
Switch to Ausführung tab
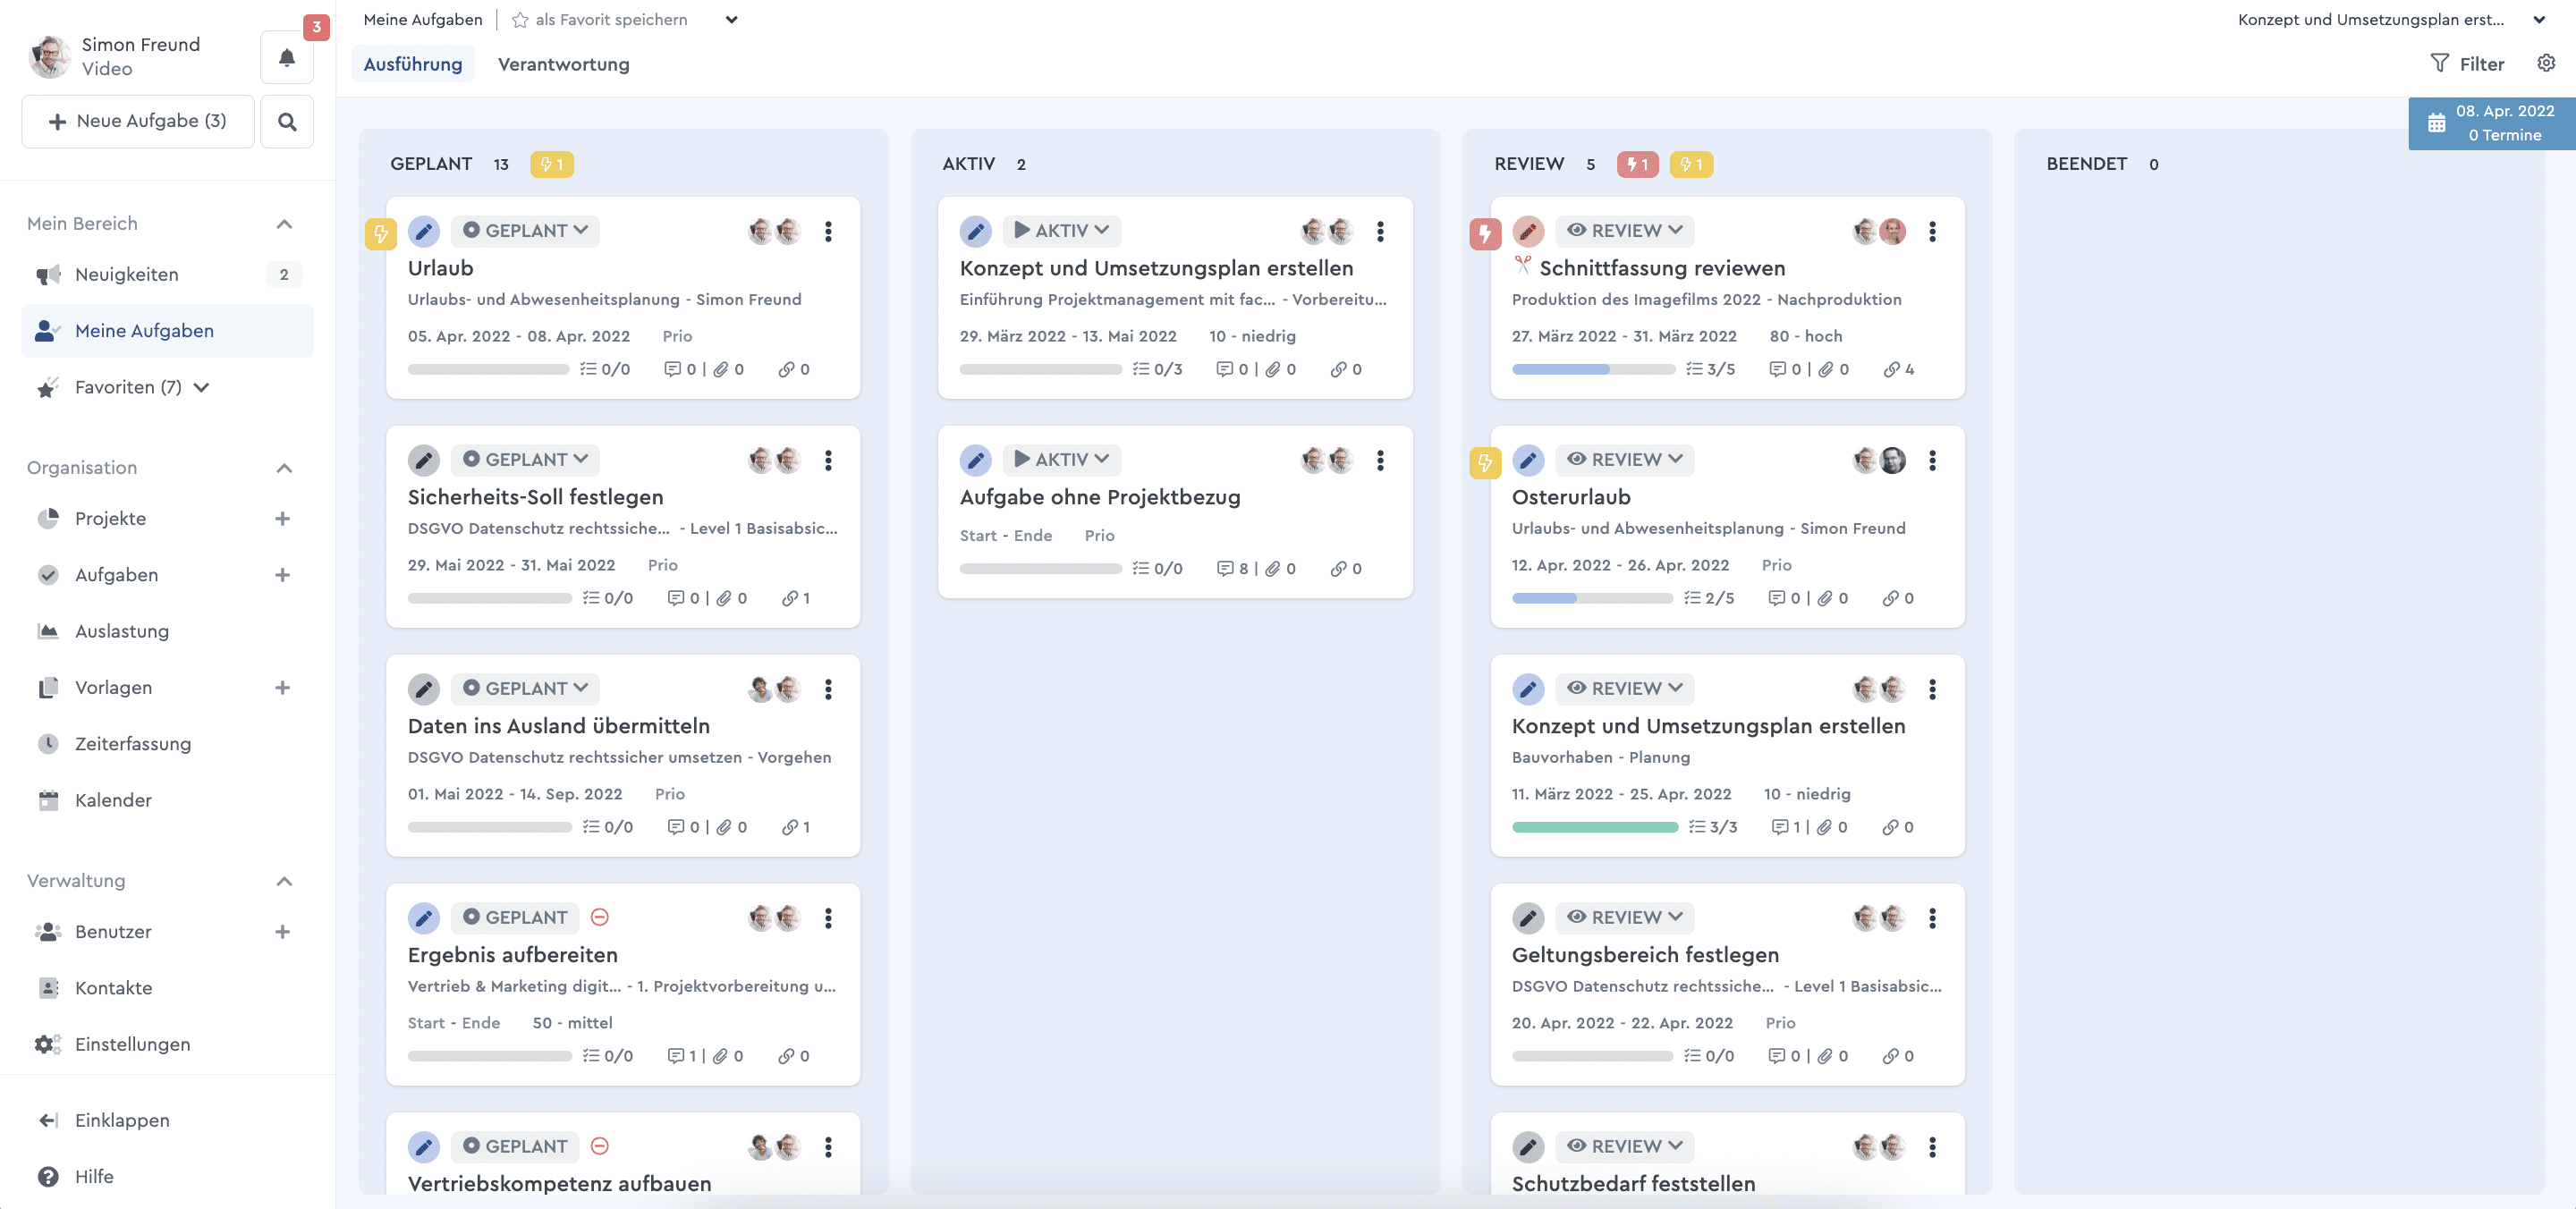coord(413,65)
